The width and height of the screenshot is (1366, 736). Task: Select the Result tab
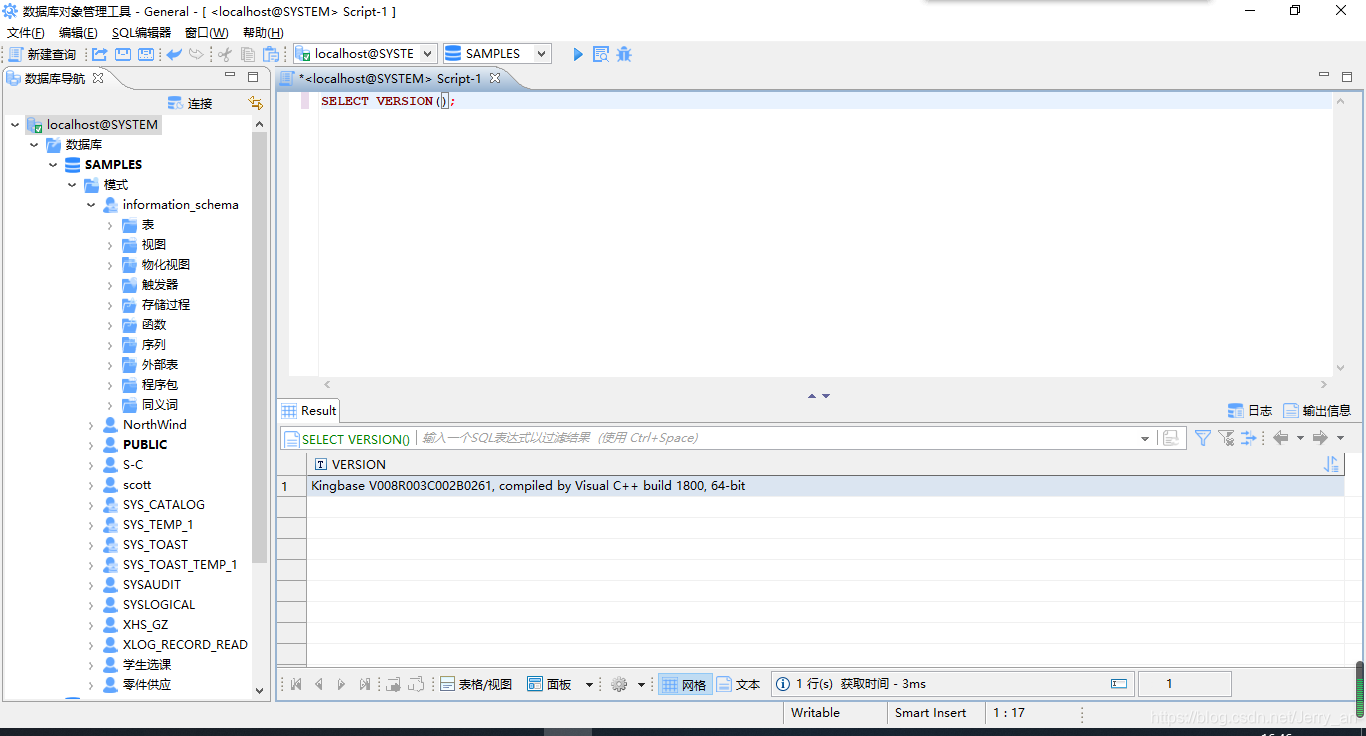[x=309, y=410]
